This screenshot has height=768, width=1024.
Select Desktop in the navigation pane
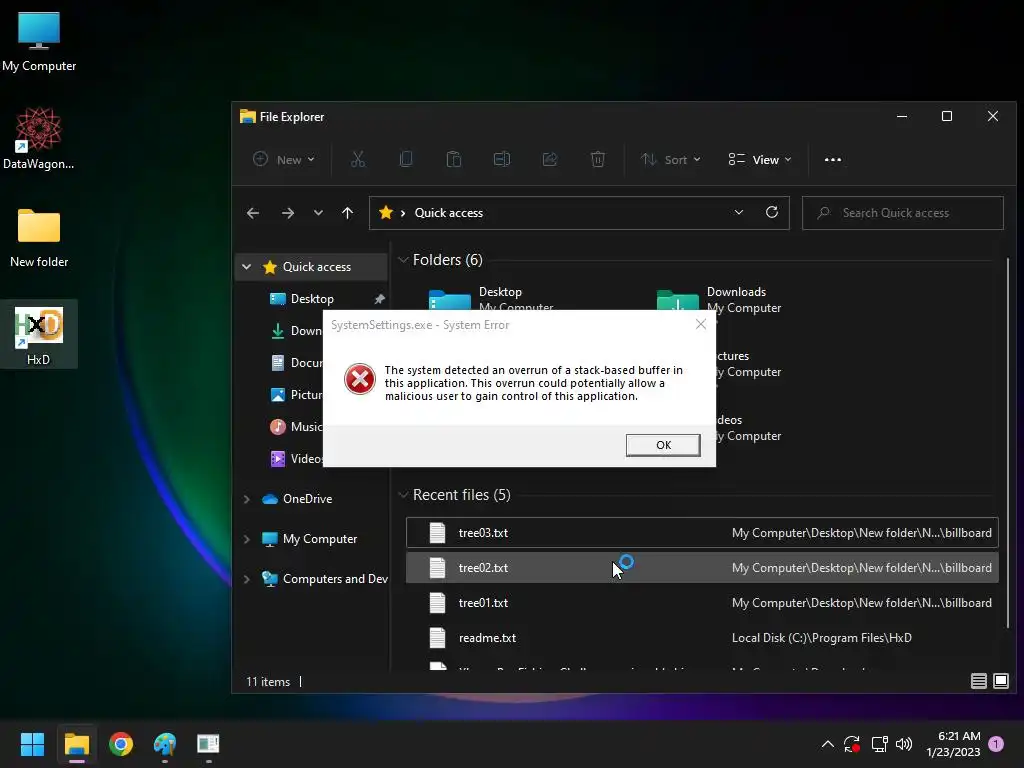click(x=312, y=298)
